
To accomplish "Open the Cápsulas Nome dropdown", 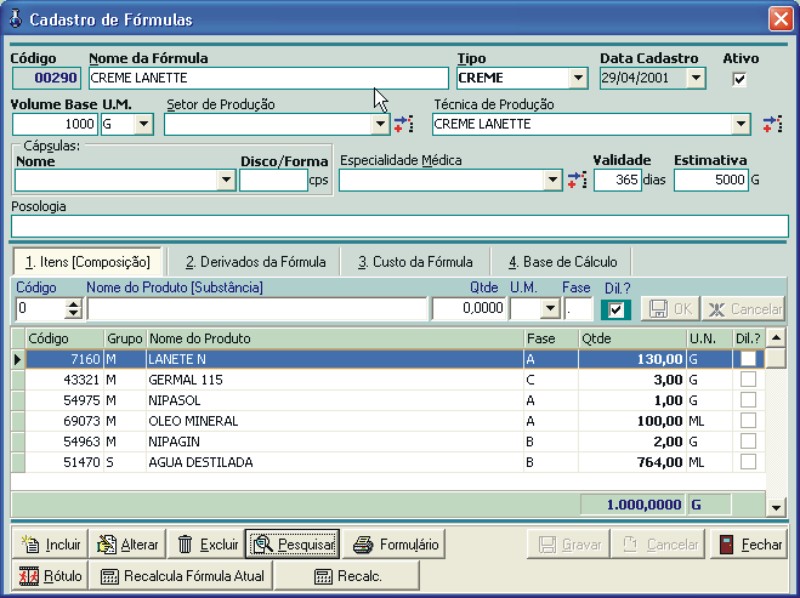I will pos(226,180).
